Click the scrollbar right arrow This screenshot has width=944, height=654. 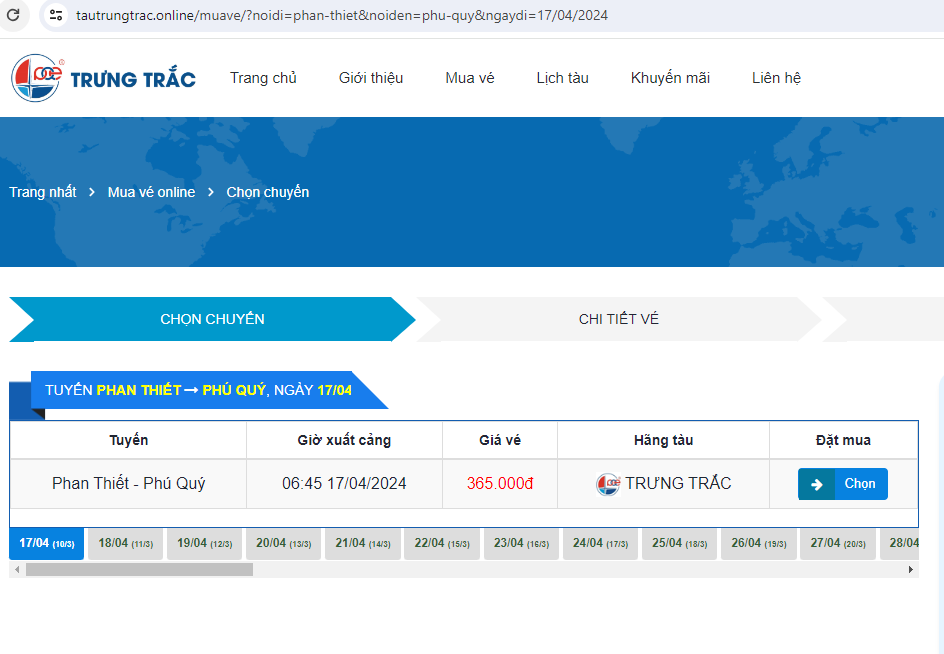tap(911, 570)
